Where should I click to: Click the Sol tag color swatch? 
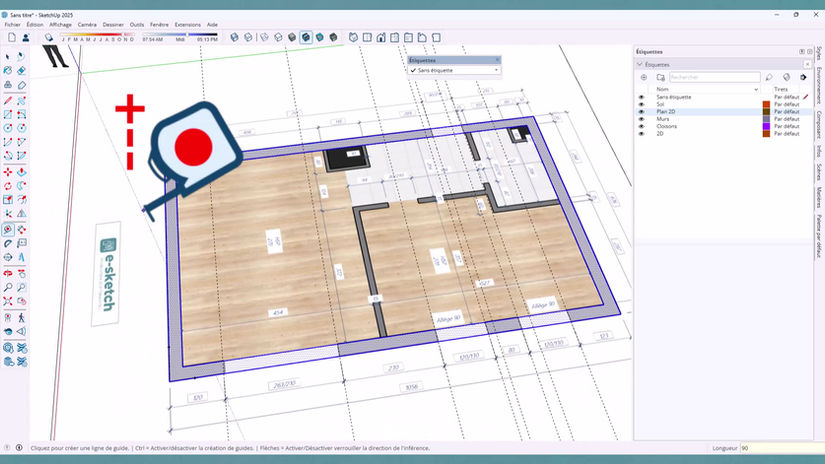point(766,105)
